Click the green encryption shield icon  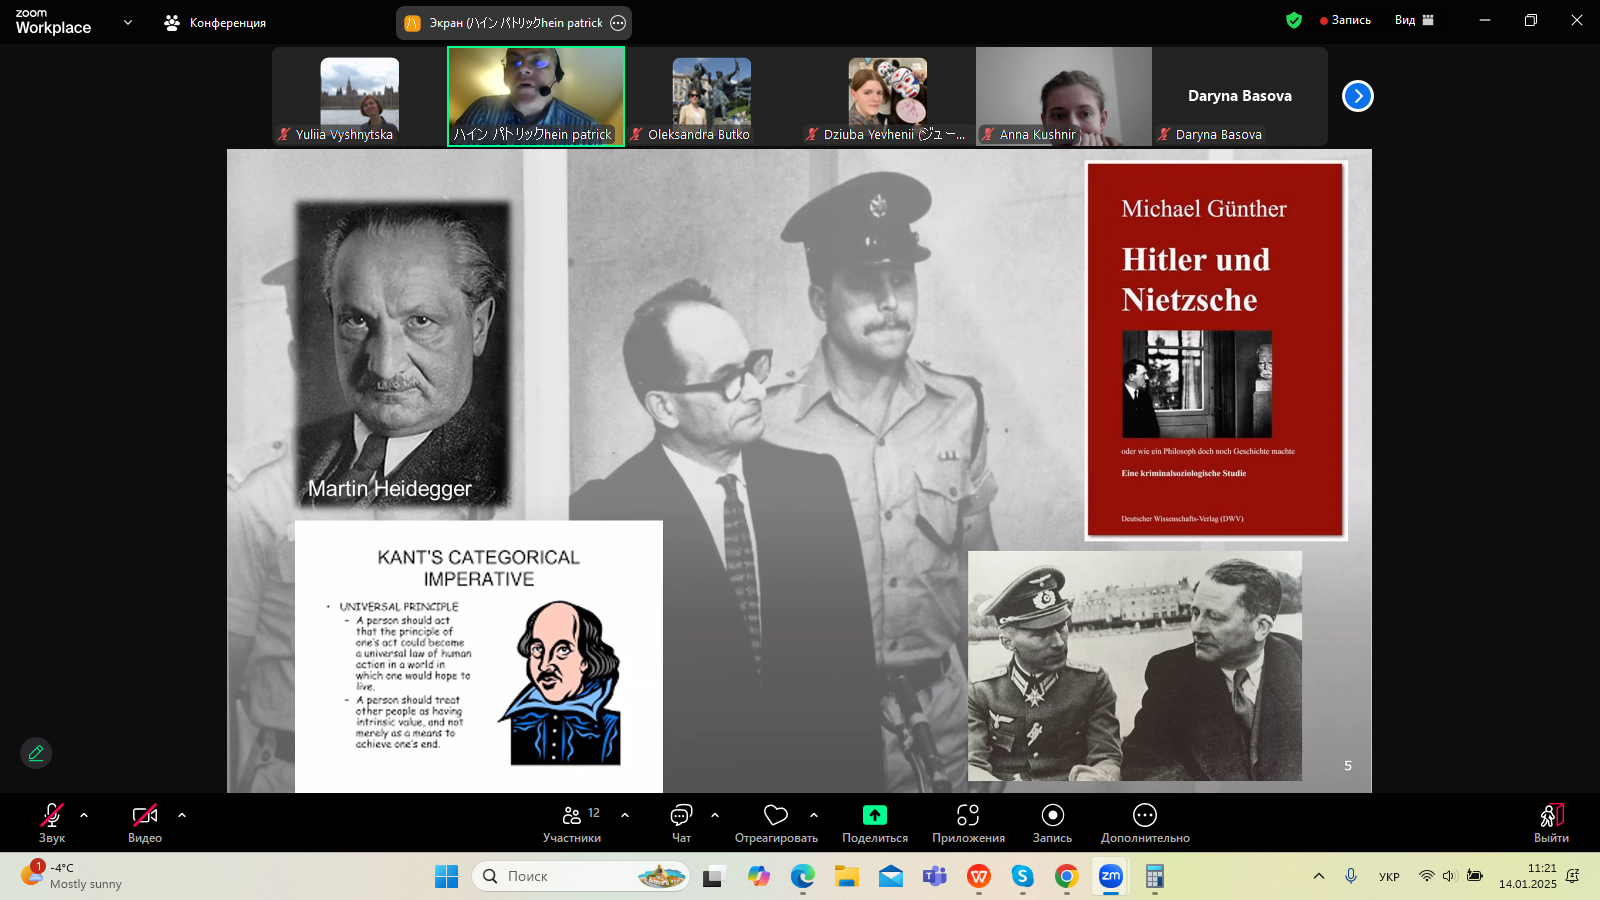[1294, 20]
